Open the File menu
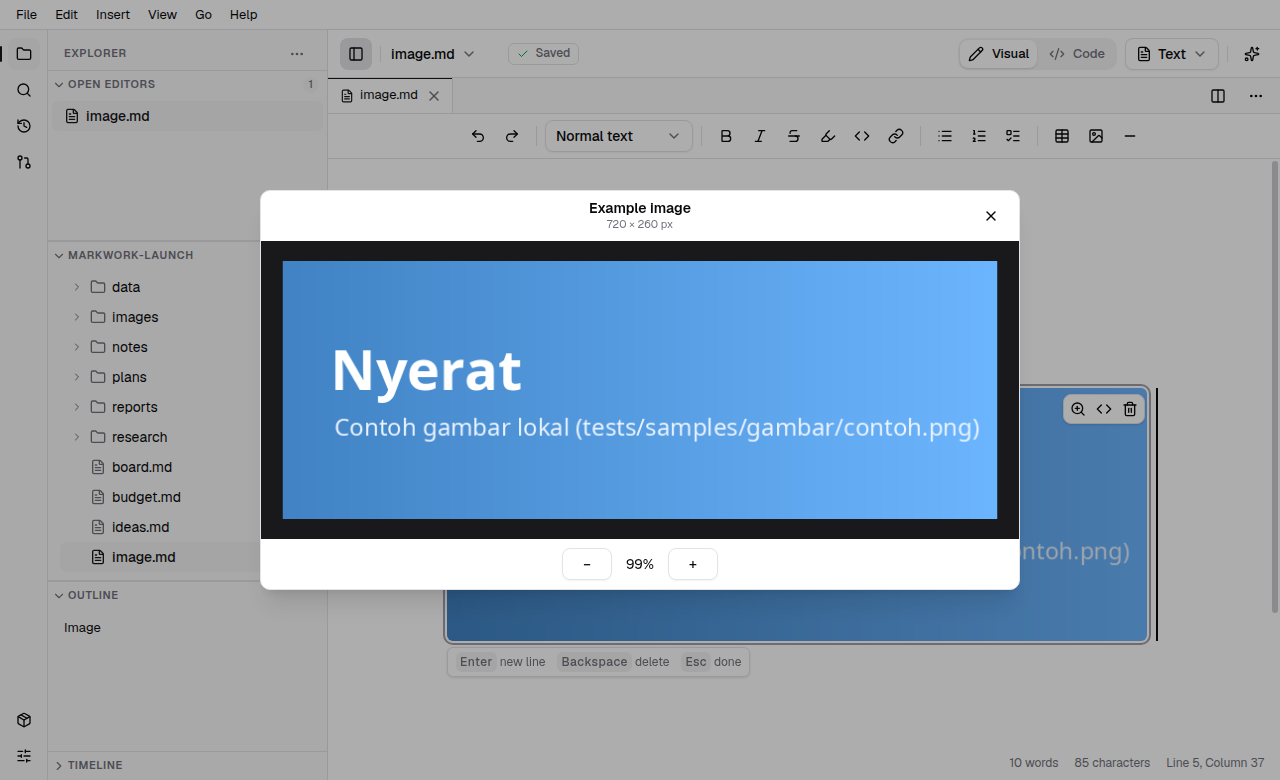Viewport: 1280px width, 780px height. [26, 15]
